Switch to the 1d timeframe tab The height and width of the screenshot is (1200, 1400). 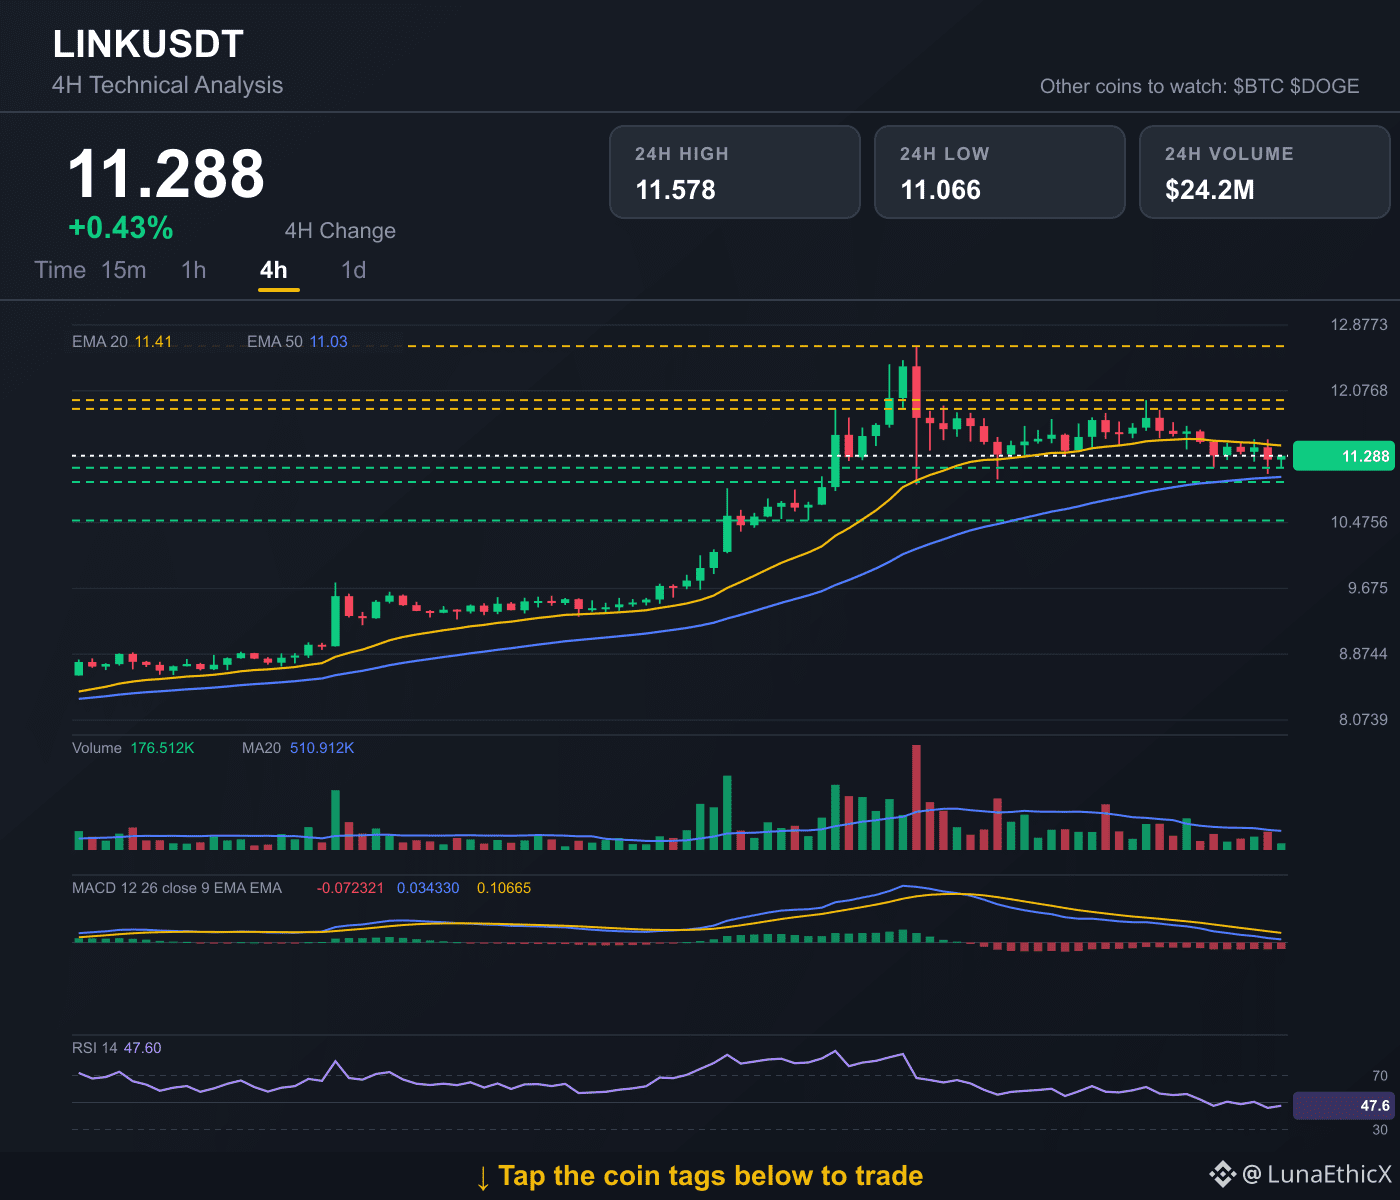click(x=354, y=270)
